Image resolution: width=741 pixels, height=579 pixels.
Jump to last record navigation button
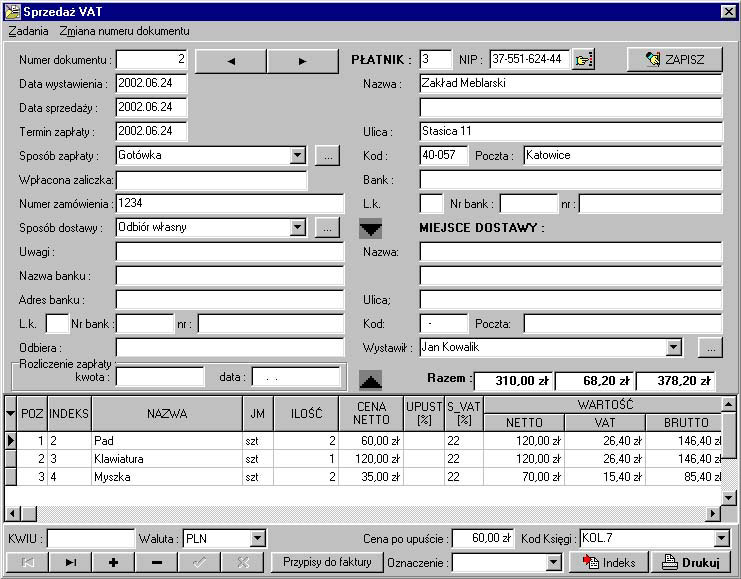pyautogui.click(x=71, y=562)
